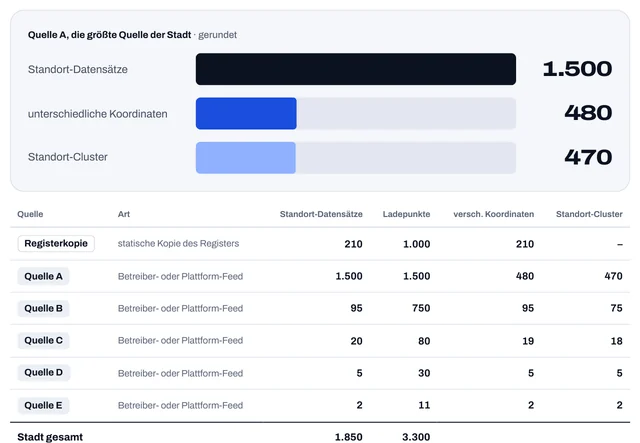Click the 'Standort-Datensätze' column header

pos(321,214)
